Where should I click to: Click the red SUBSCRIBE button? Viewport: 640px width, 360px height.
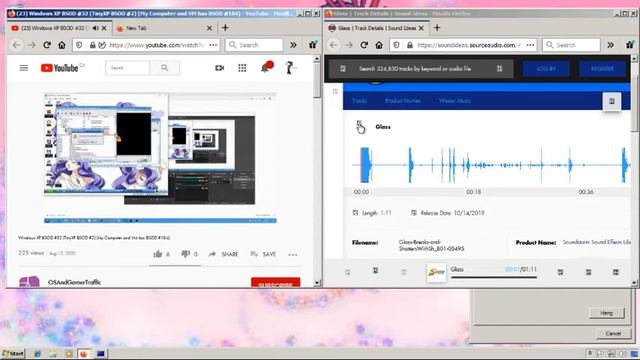point(276,282)
